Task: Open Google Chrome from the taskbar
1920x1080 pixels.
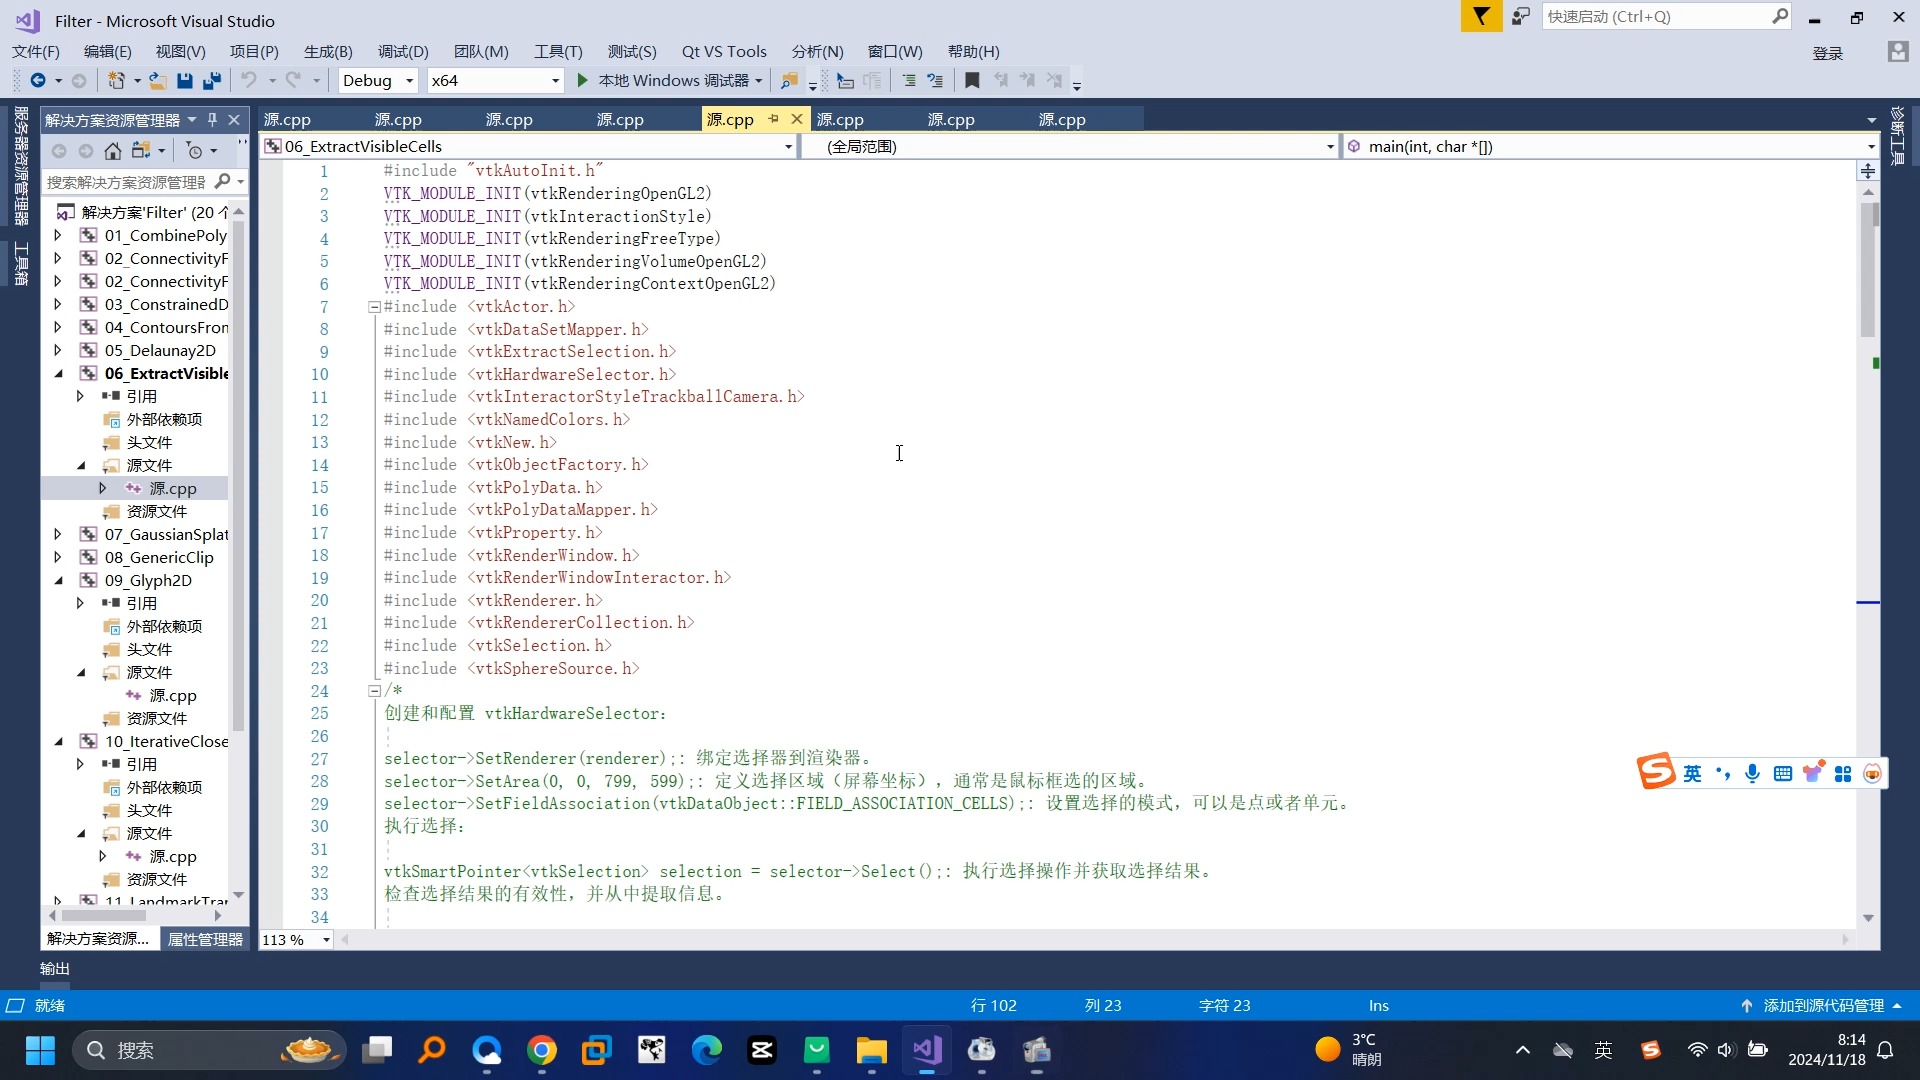Action: click(x=542, y=1050)
